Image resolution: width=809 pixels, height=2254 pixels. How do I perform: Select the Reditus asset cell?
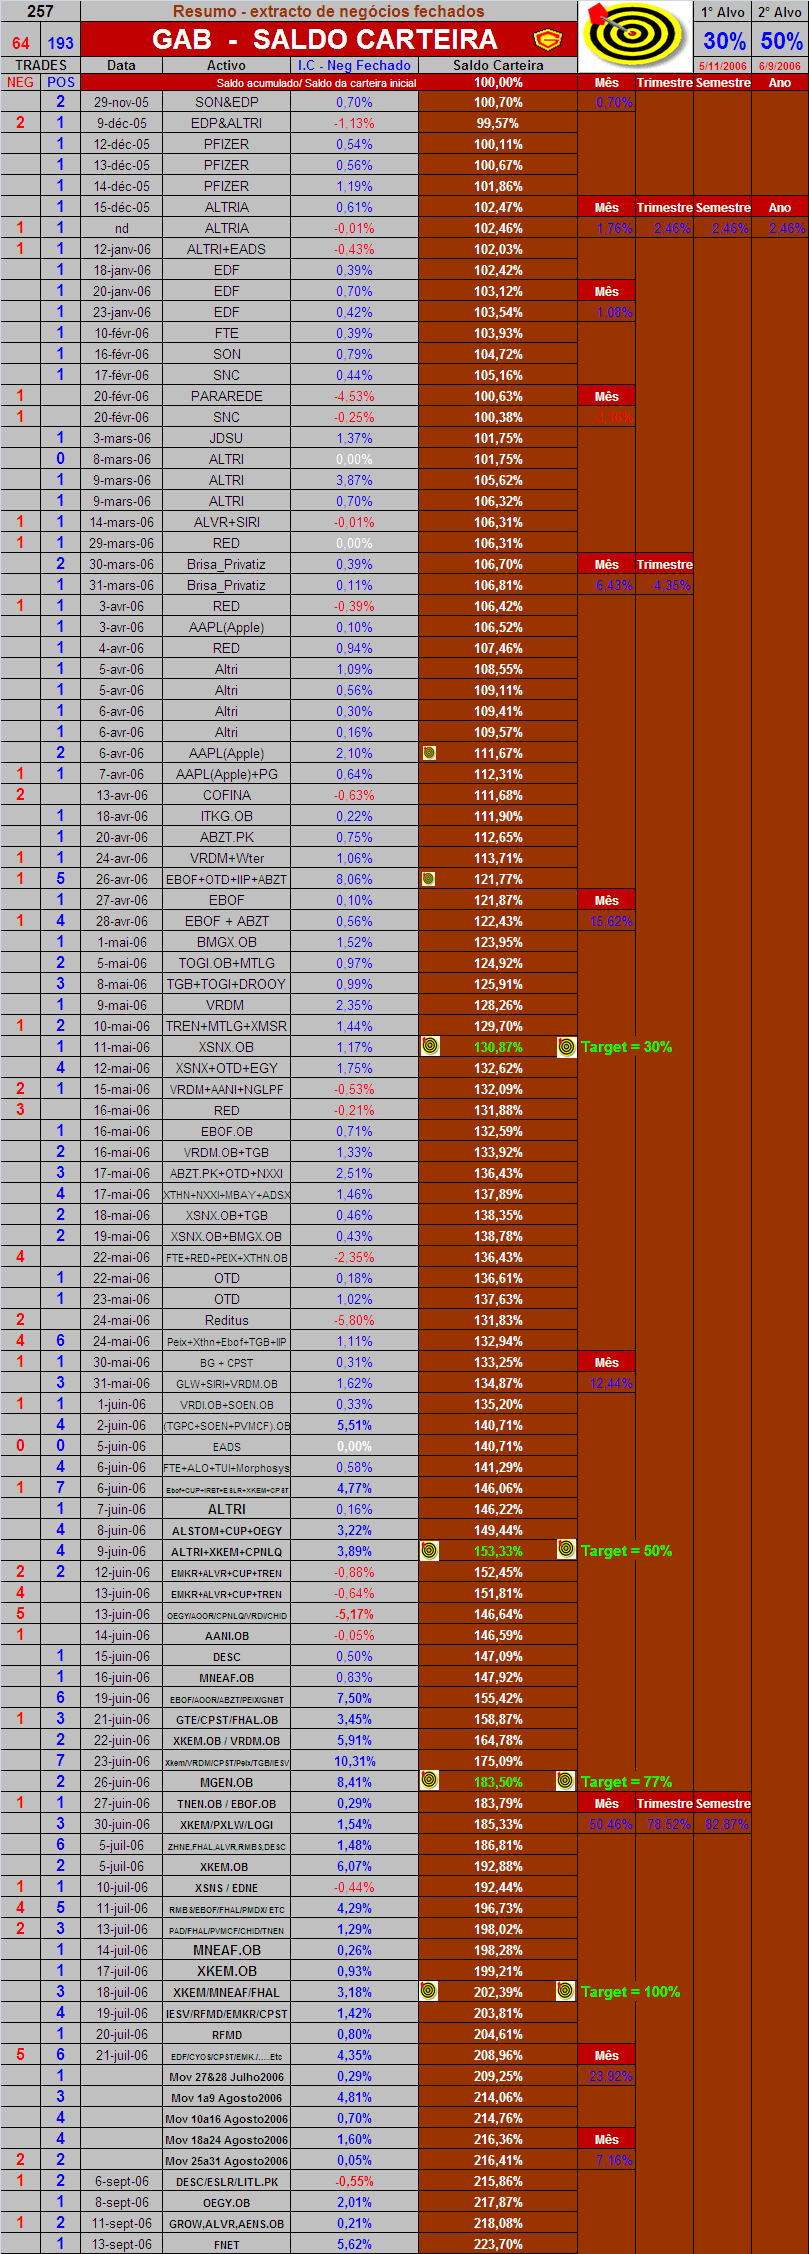tap(226, 1320)
